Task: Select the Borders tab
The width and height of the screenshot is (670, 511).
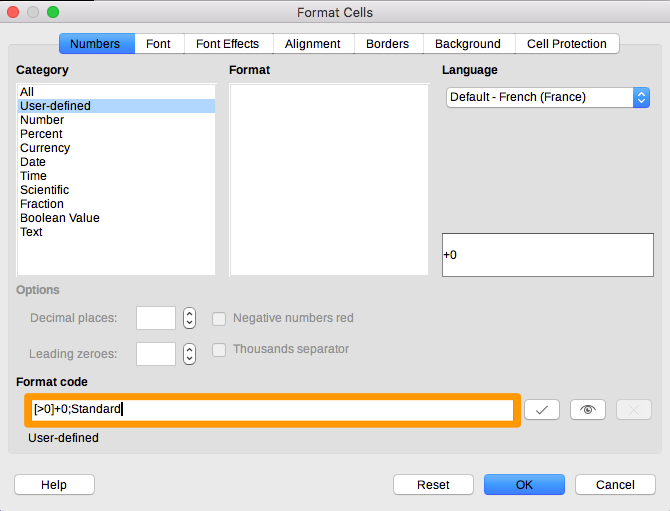Action: click(387, 44)
